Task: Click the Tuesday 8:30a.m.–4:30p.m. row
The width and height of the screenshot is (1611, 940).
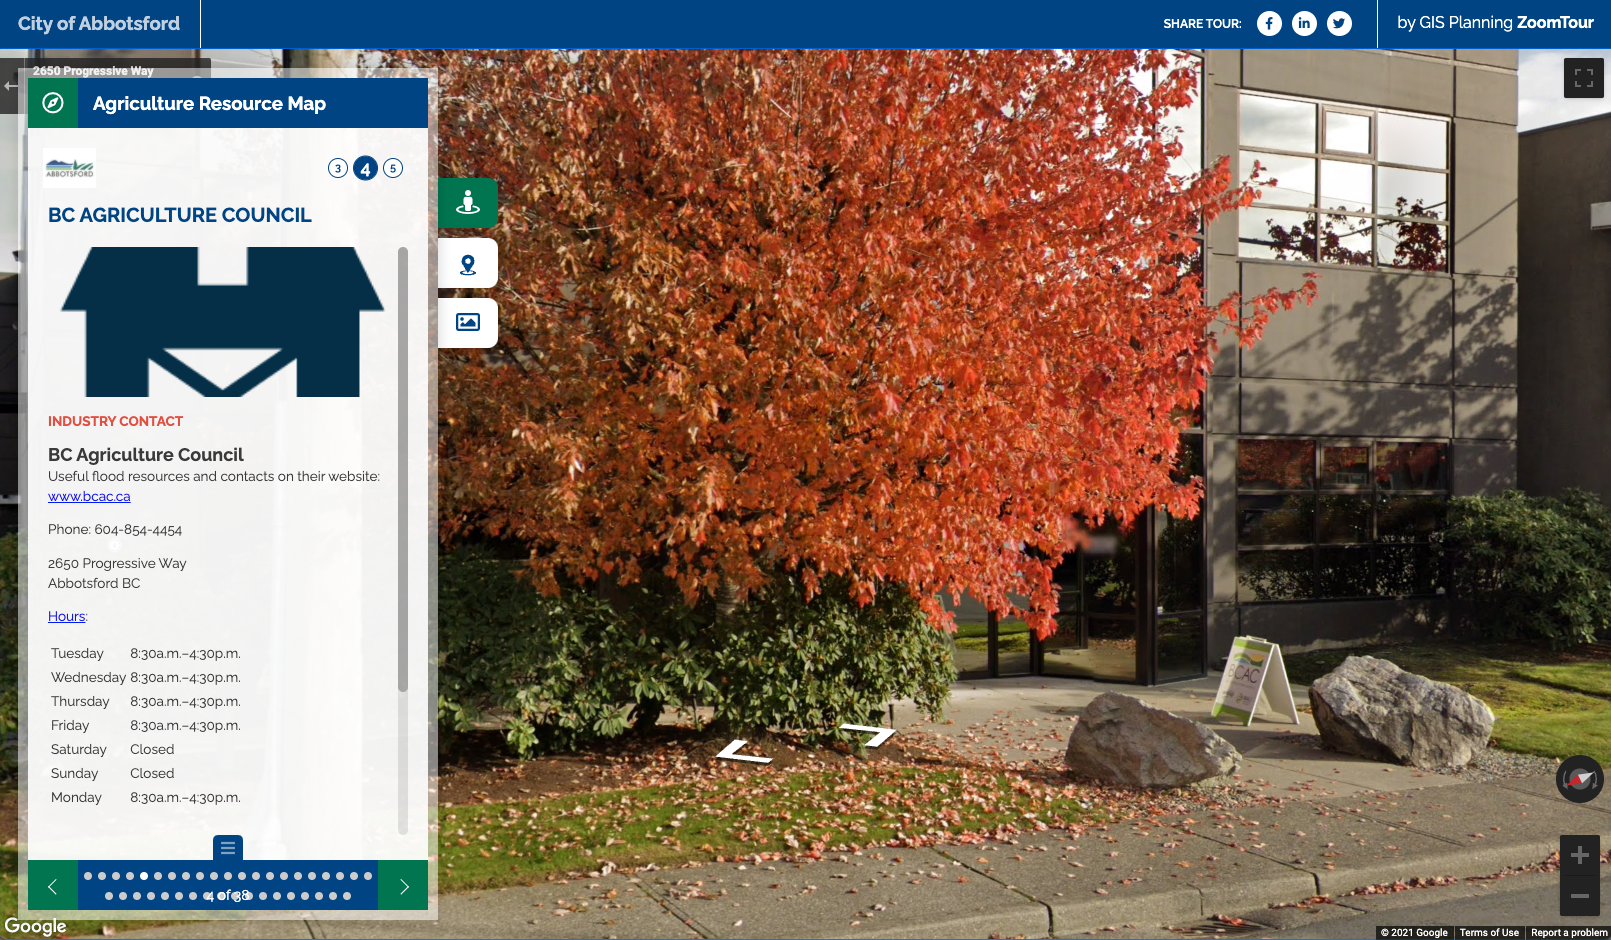Action: pos(146,653)
